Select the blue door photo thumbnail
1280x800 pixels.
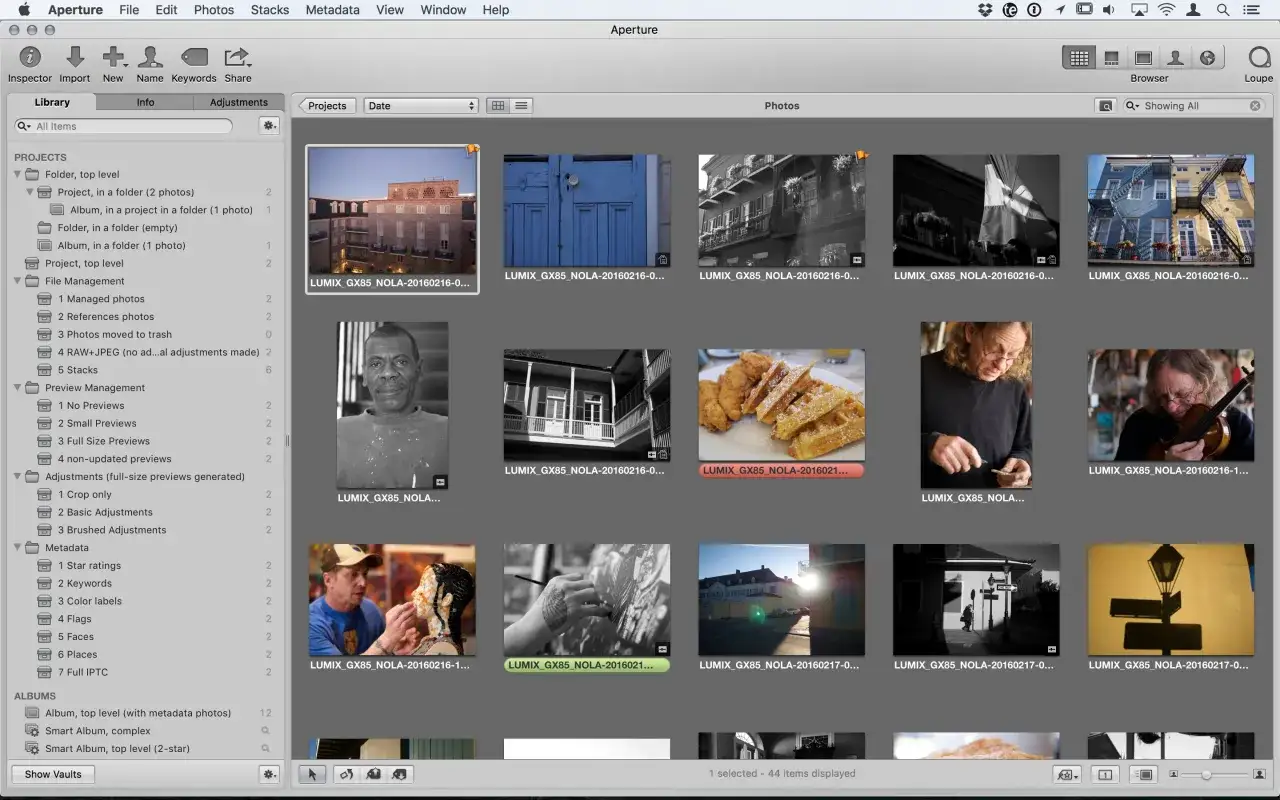[x=587, y=210]
